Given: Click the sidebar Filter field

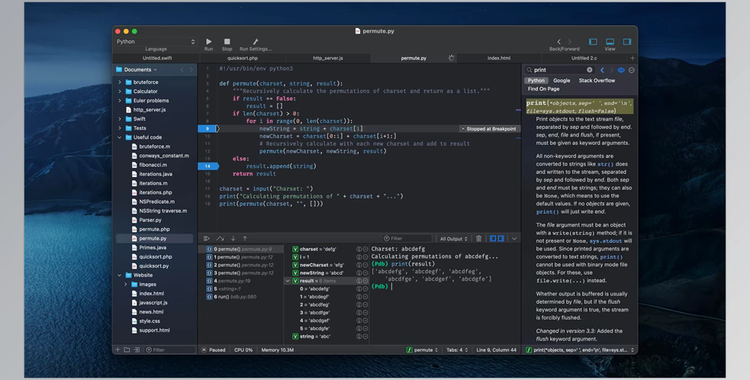Looking at the screenshot, I should tap(169, 350).
